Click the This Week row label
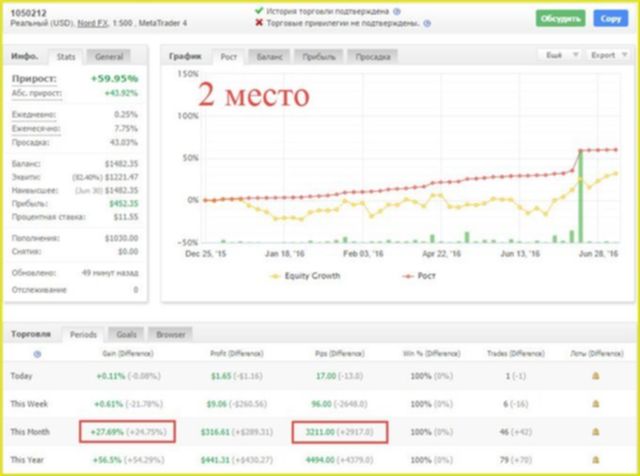 [x=29, y=404]
